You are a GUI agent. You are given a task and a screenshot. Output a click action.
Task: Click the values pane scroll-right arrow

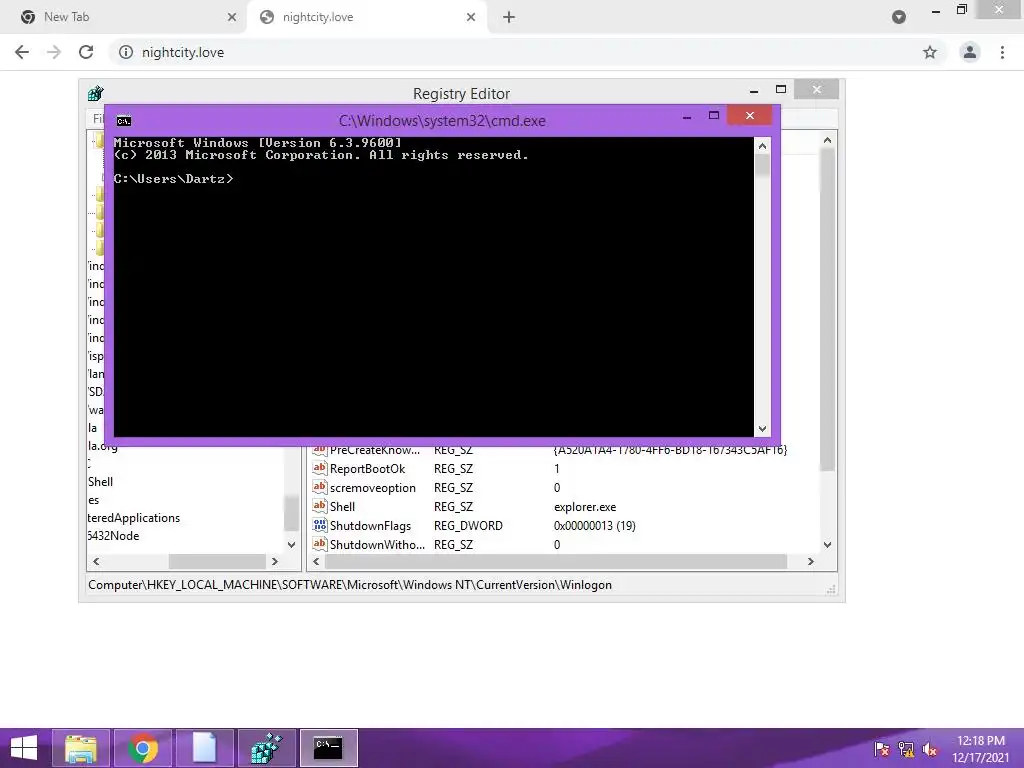coord(811,562)
